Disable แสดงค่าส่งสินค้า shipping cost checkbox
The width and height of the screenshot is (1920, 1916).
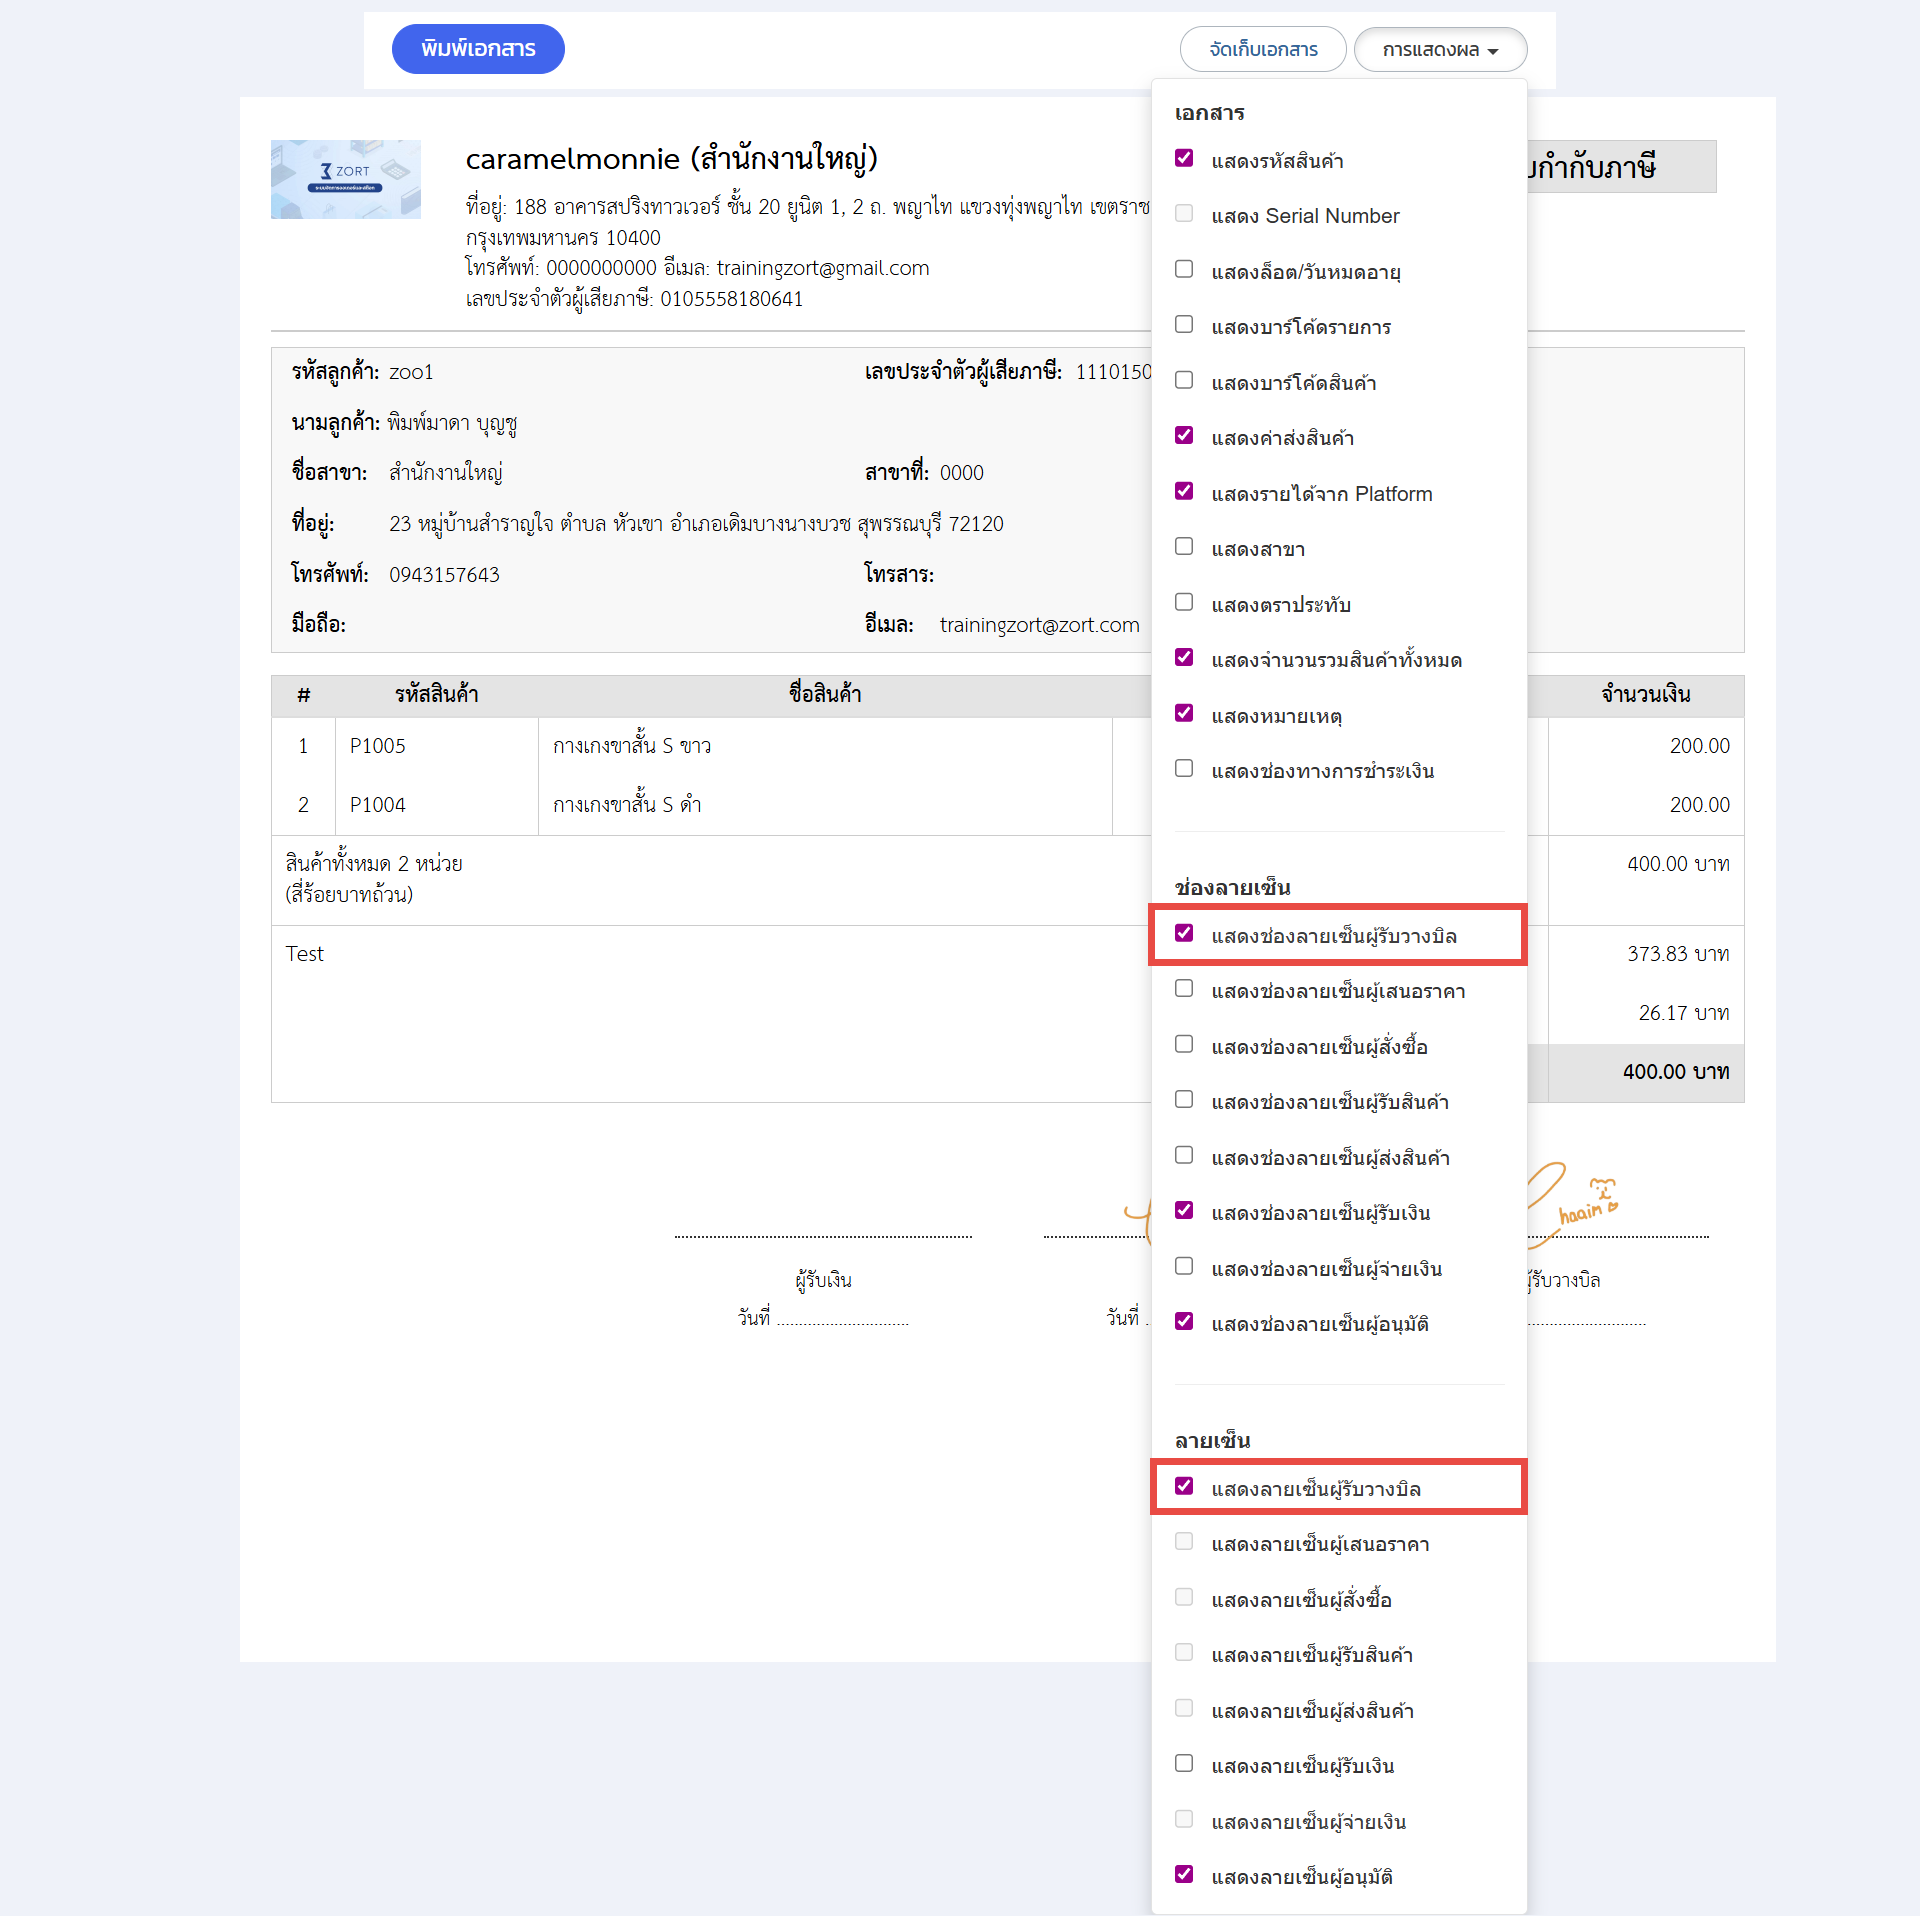tap(1184, 436)
